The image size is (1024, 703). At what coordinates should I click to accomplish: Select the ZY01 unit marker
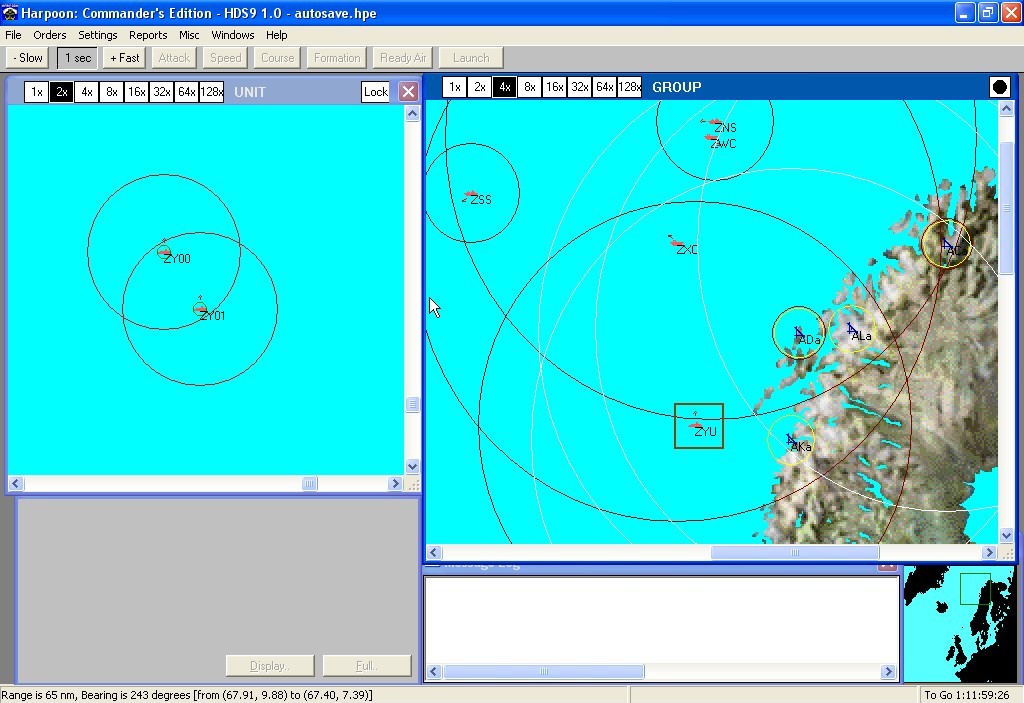[200, 309]
